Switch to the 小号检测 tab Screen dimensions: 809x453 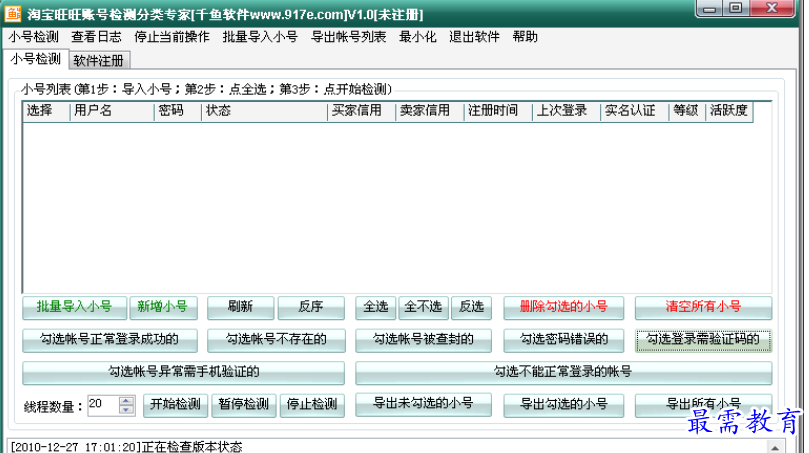click(x=36, y=59)
